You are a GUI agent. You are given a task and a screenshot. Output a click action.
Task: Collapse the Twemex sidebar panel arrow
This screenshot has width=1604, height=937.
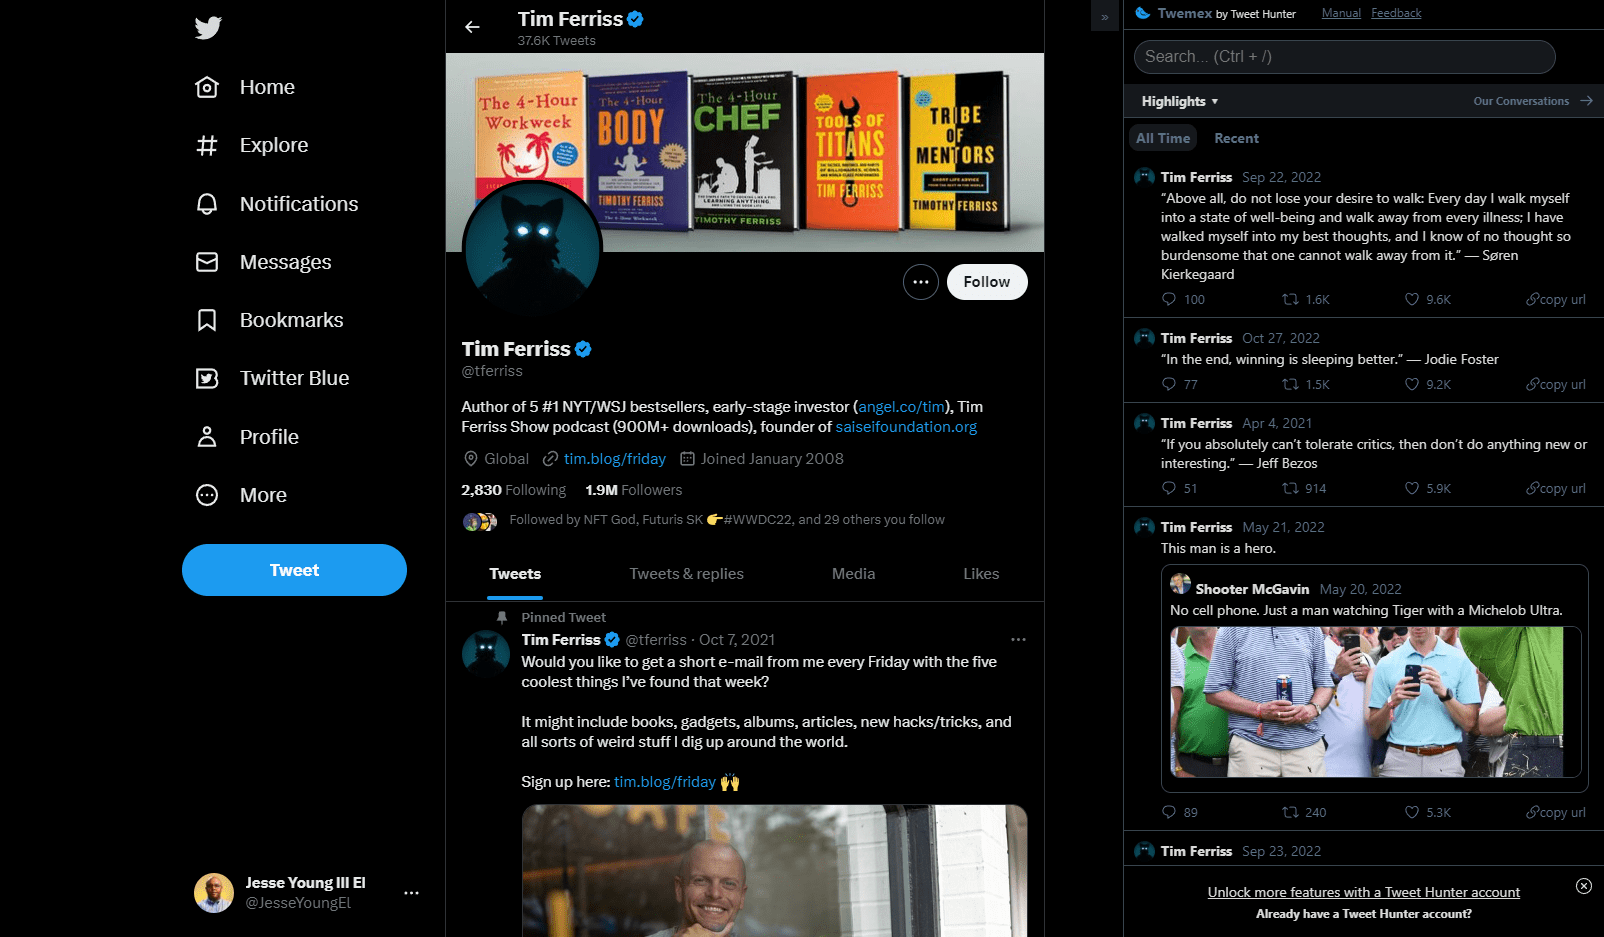[x=1105, y=16]
